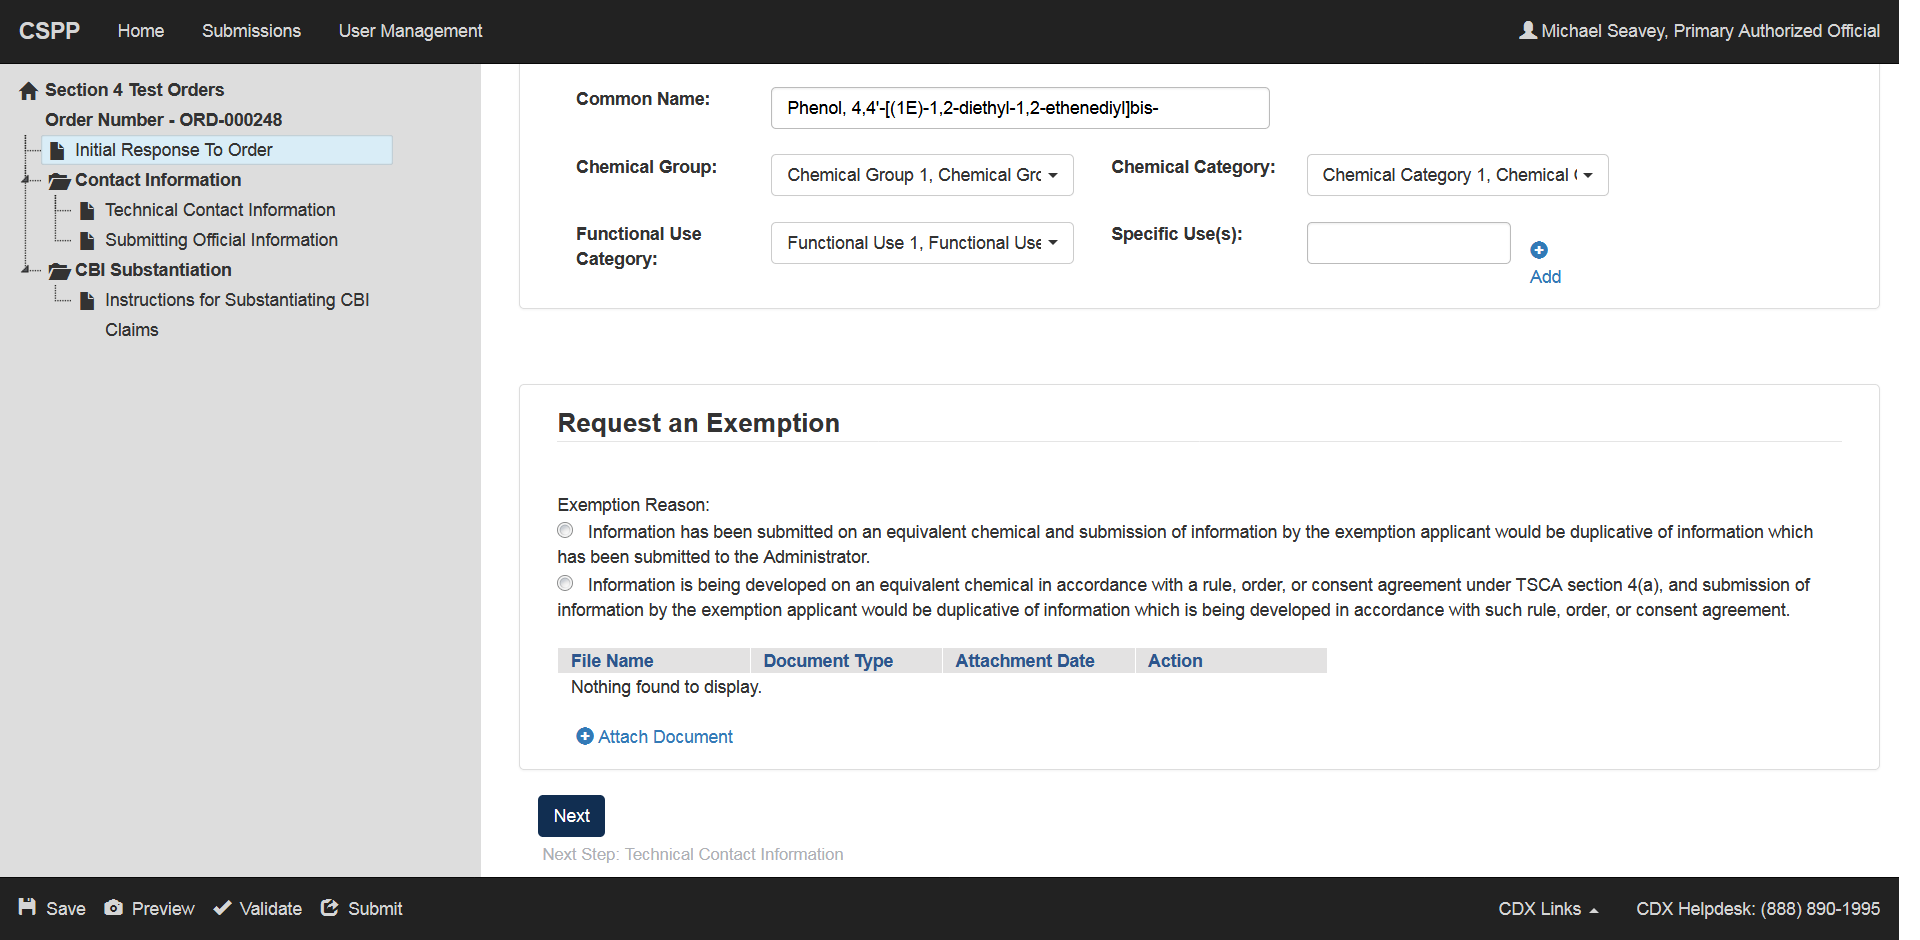Click the Specific Use(s) text field
1920x940 pixels.
(1407, 243)
